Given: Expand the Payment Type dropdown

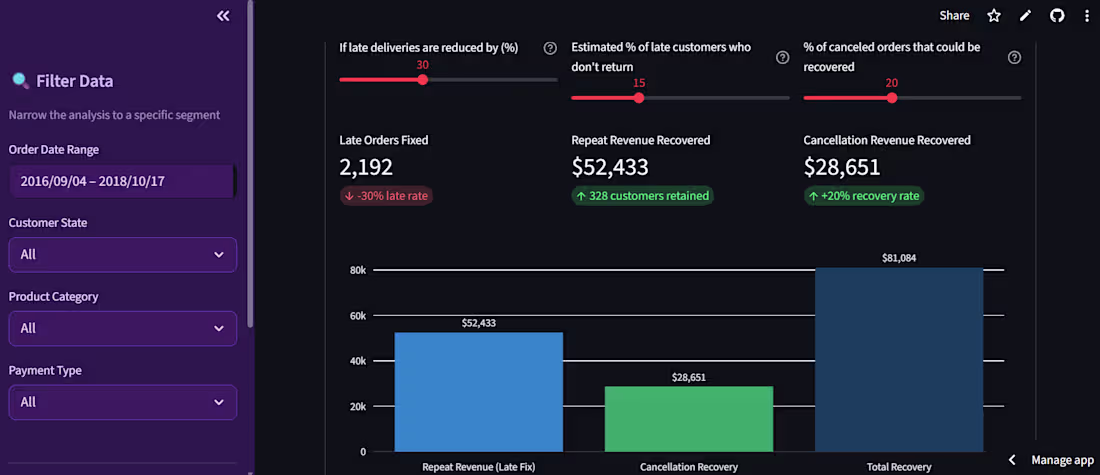Looking at the screenshot, I should point(123,402).
